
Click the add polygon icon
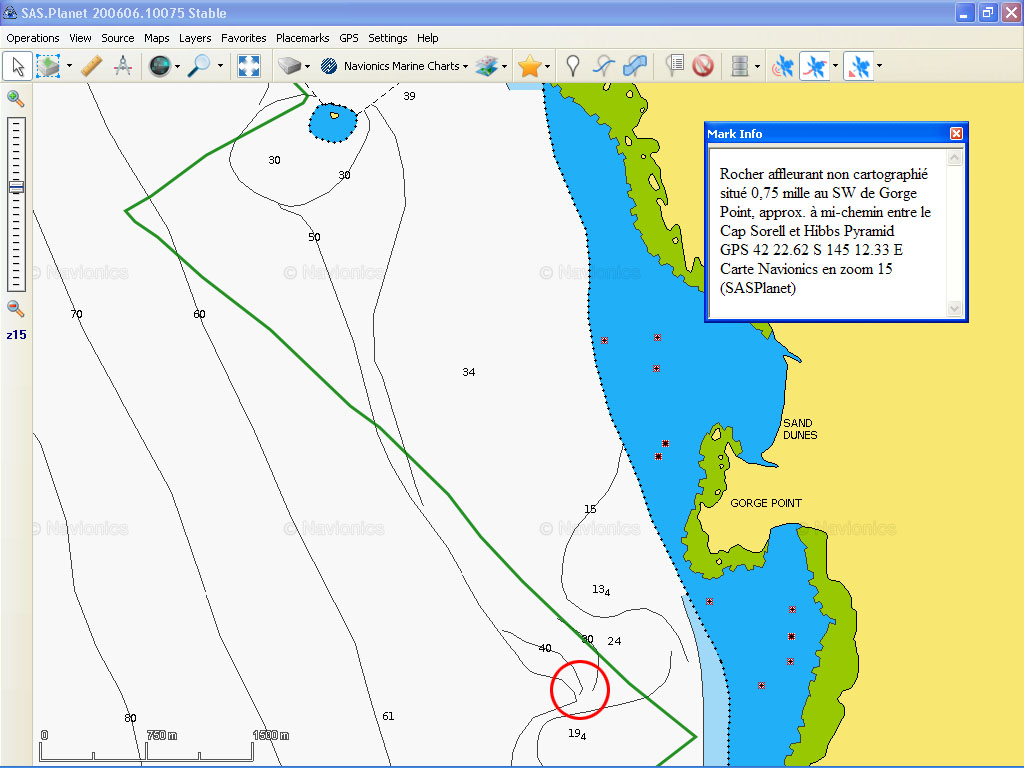coord(635,66)
